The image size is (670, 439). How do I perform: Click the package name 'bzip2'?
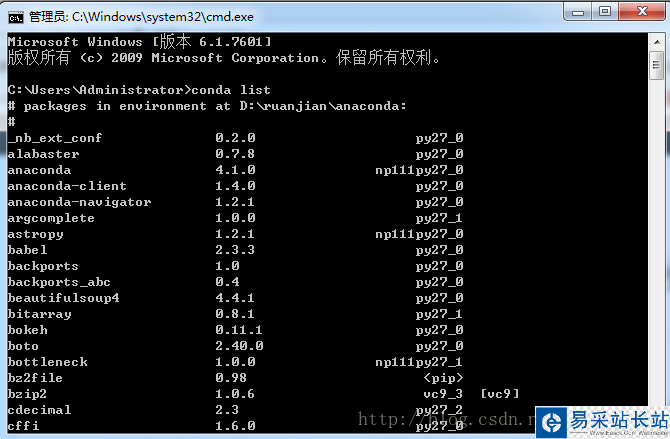(27, 394)
